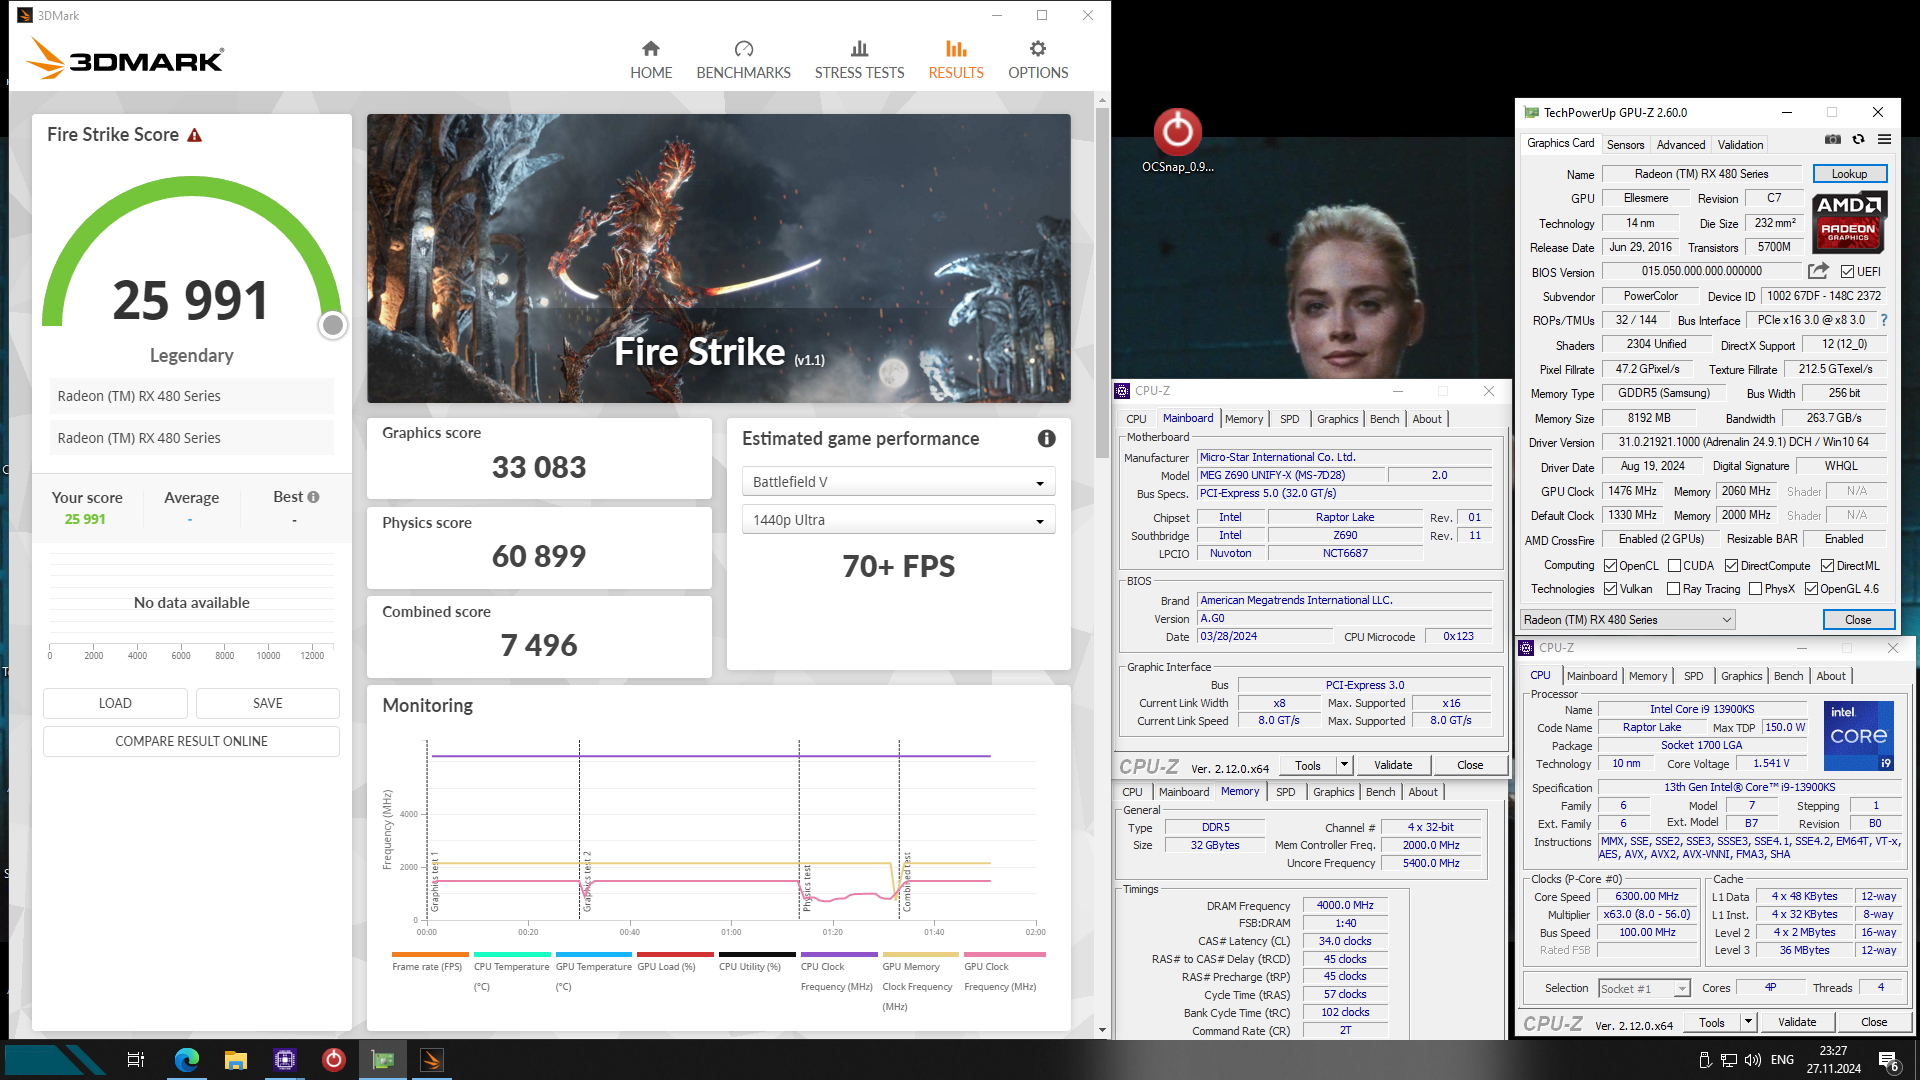The image size is (1920, 1080).
Task: Open File Explorer from the taskbar
Action: coord(236,1060)
